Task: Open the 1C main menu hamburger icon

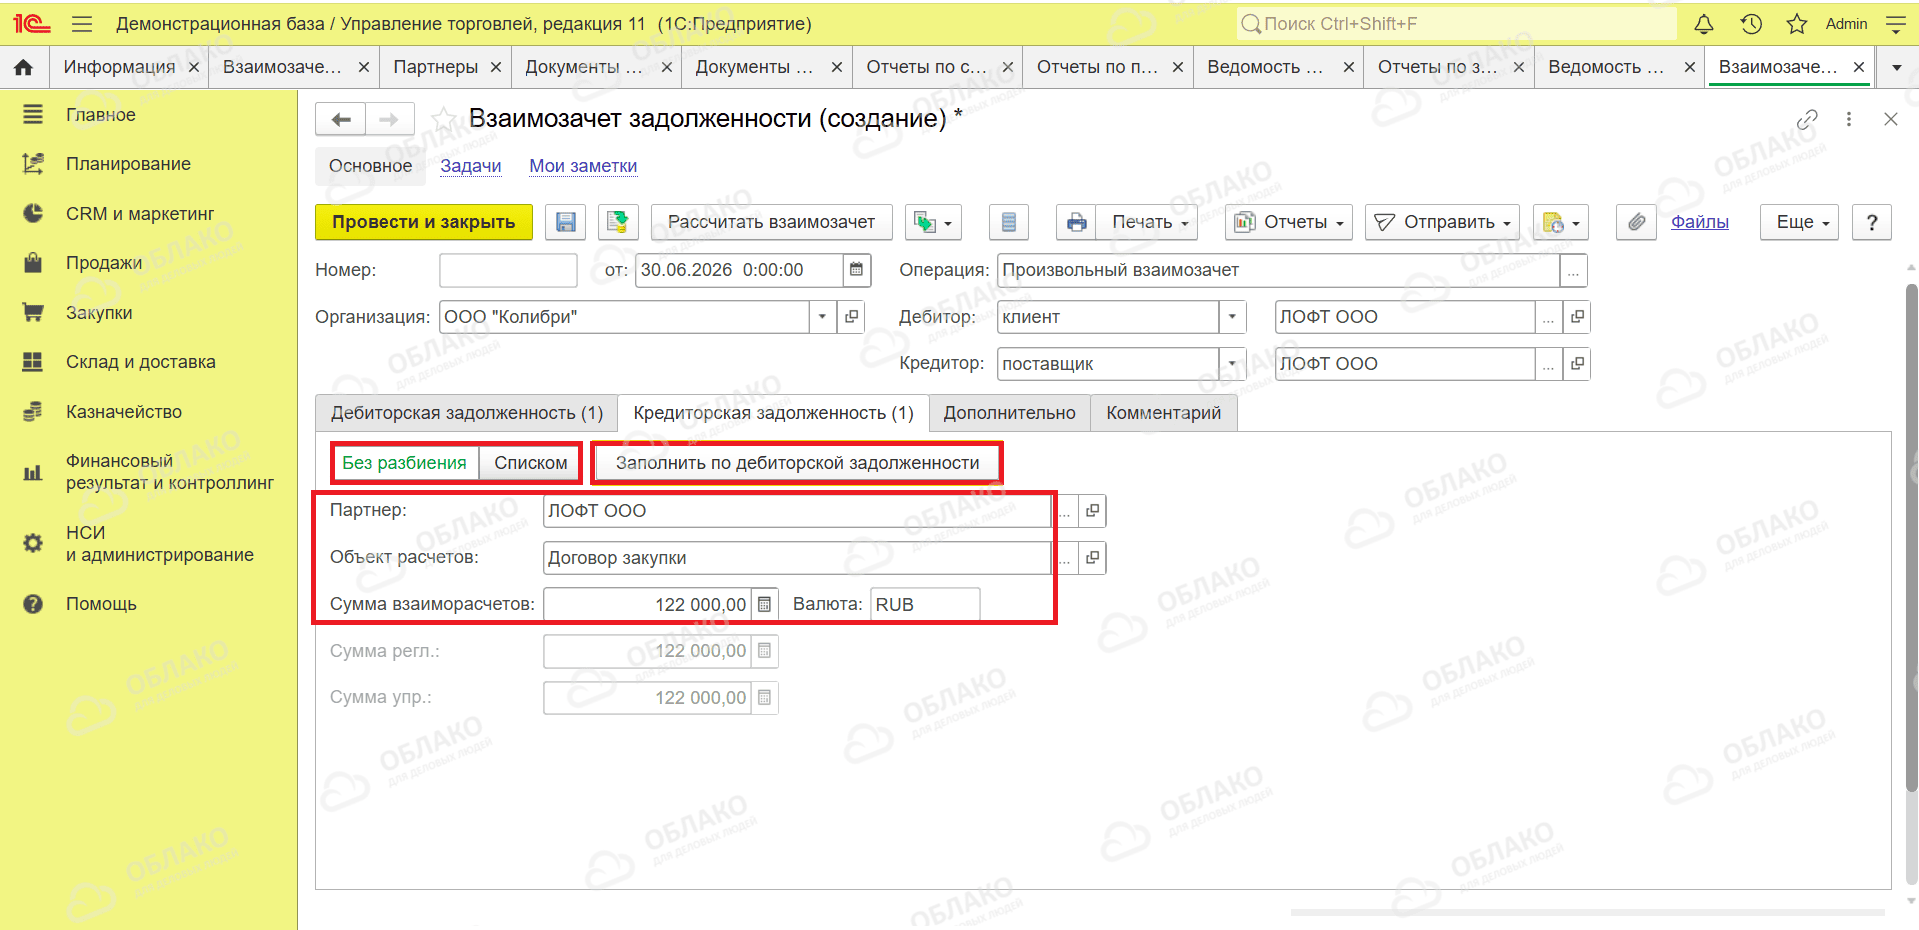Action: (82, 24)
